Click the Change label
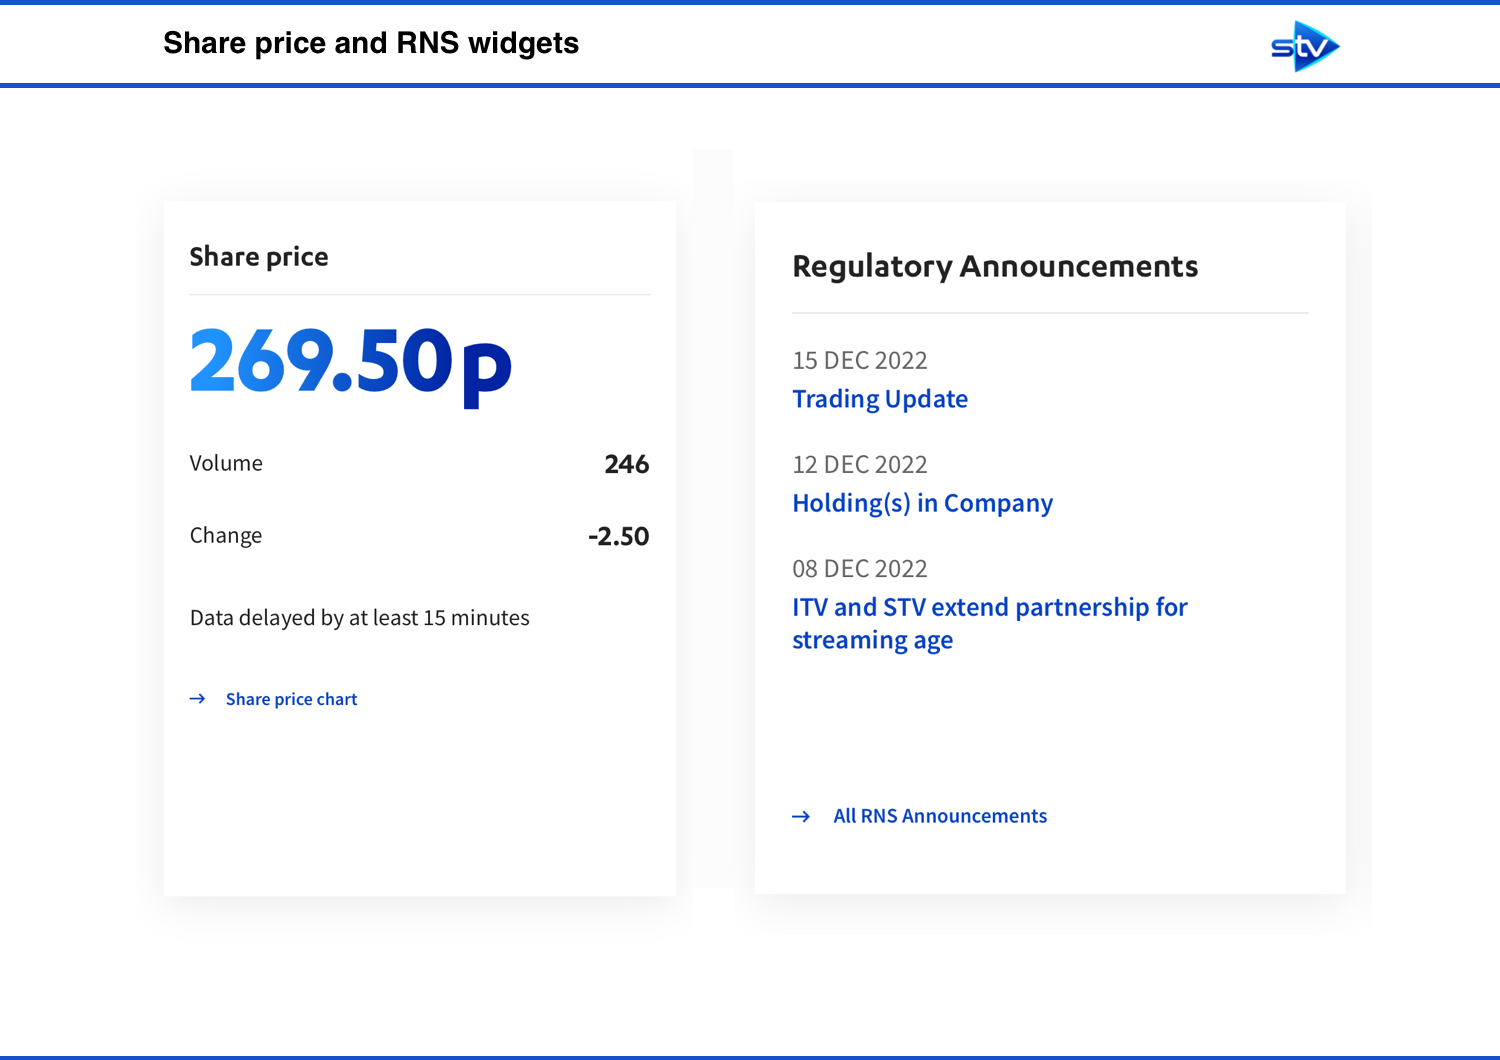 click(226, 535)
